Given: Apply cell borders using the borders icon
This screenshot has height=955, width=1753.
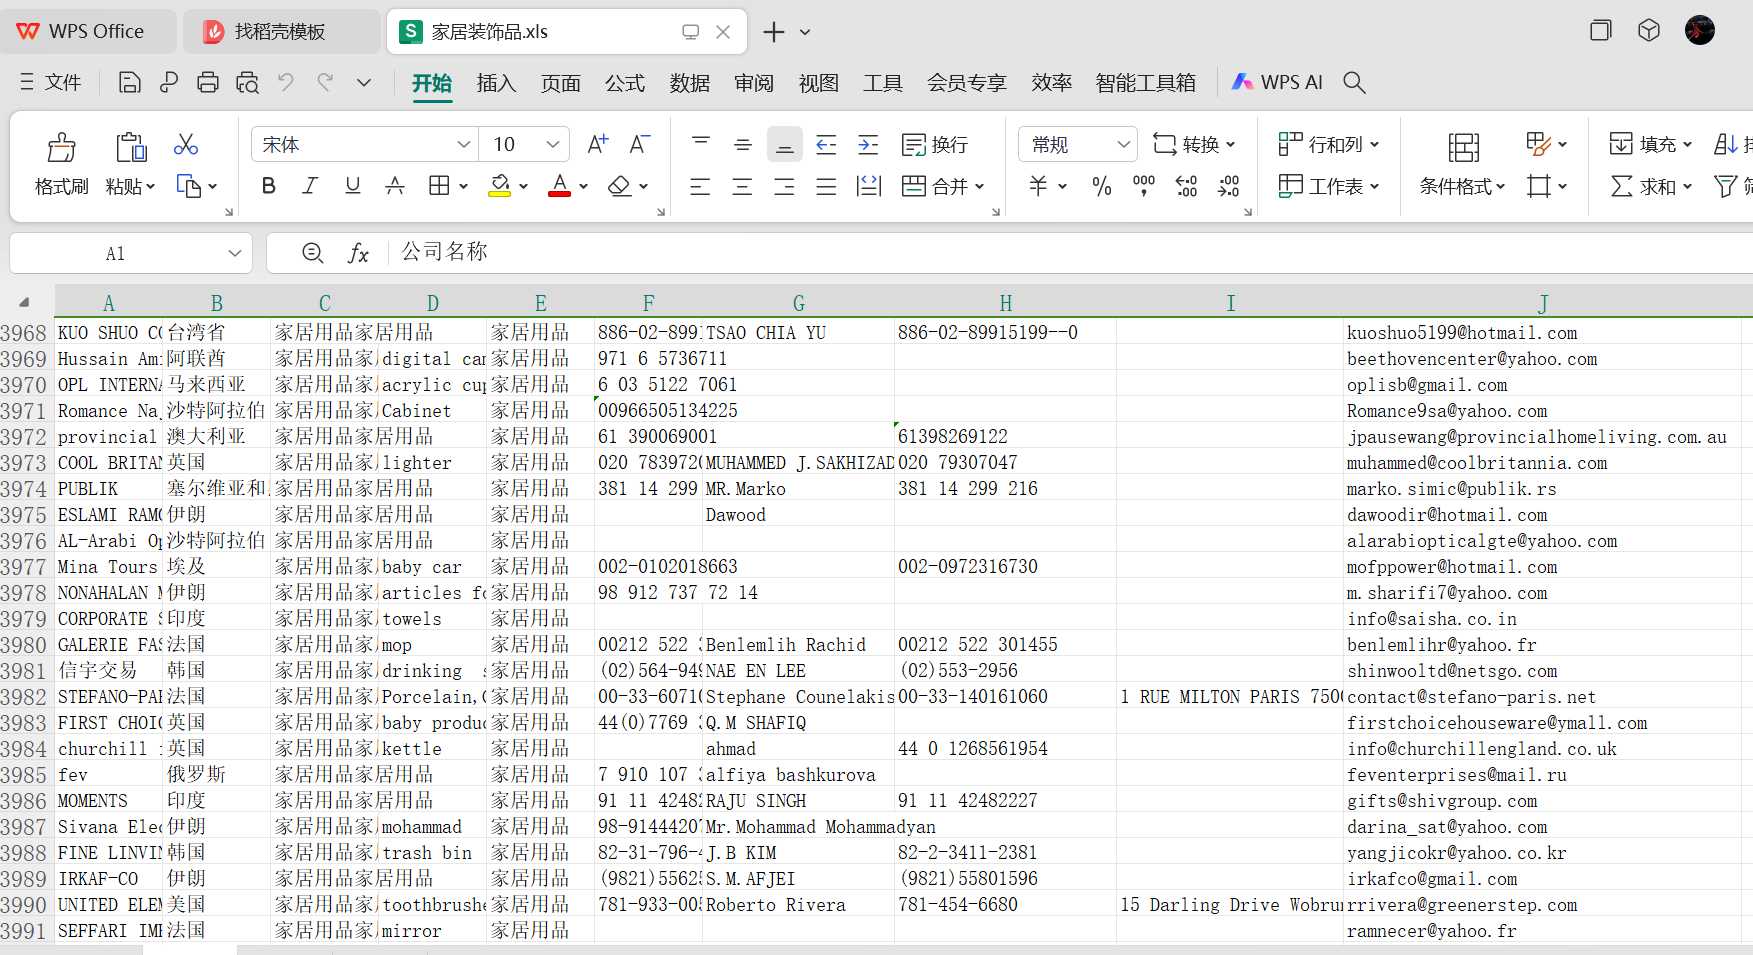Looking at the screenshot, I should (439, 186).
